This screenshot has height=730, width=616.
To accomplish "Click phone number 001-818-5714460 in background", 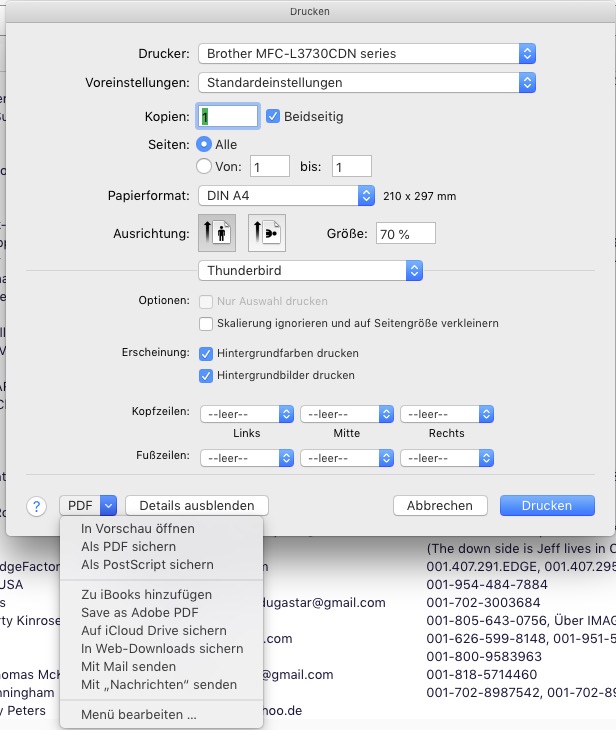I will click(482, 675).
